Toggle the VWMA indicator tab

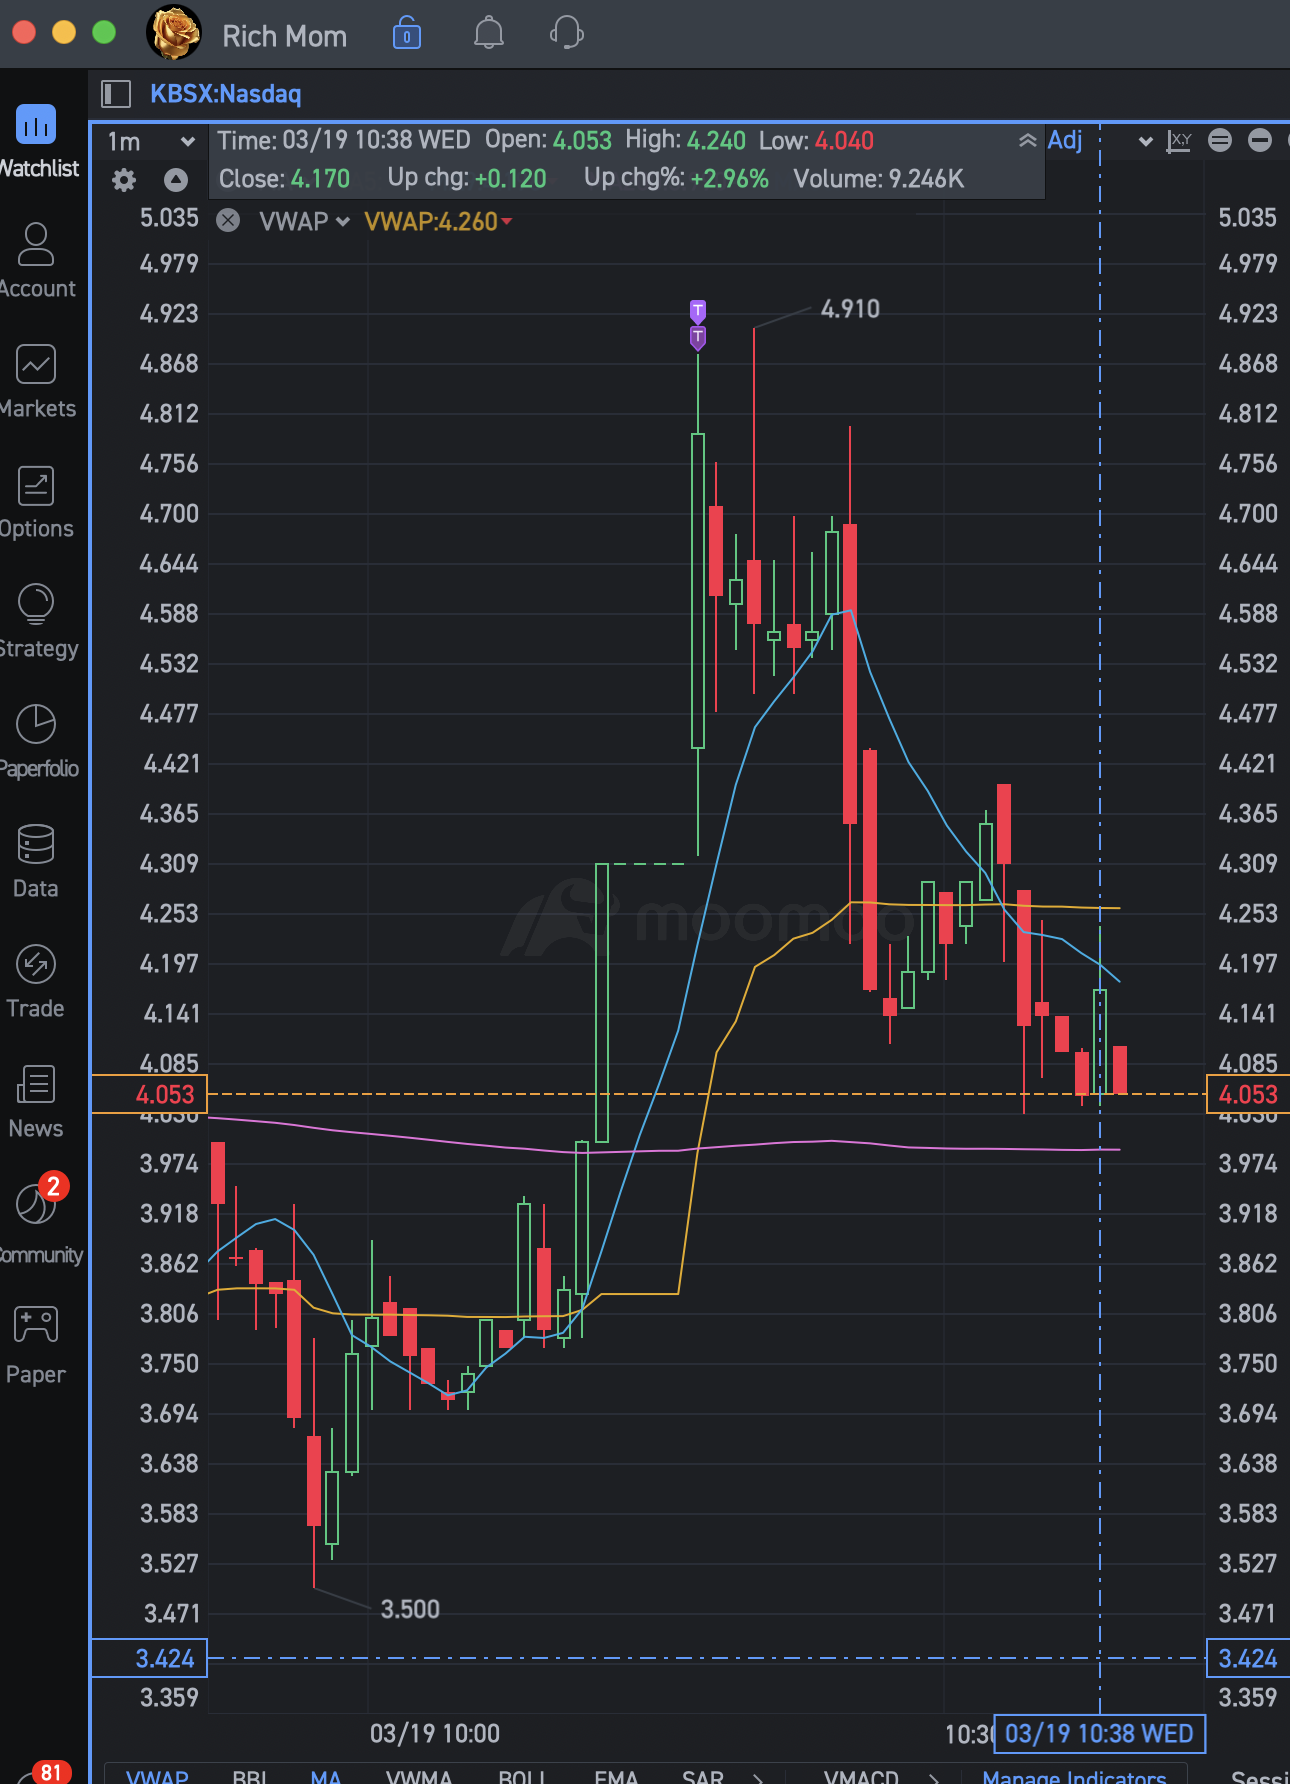coord(419,1776)
